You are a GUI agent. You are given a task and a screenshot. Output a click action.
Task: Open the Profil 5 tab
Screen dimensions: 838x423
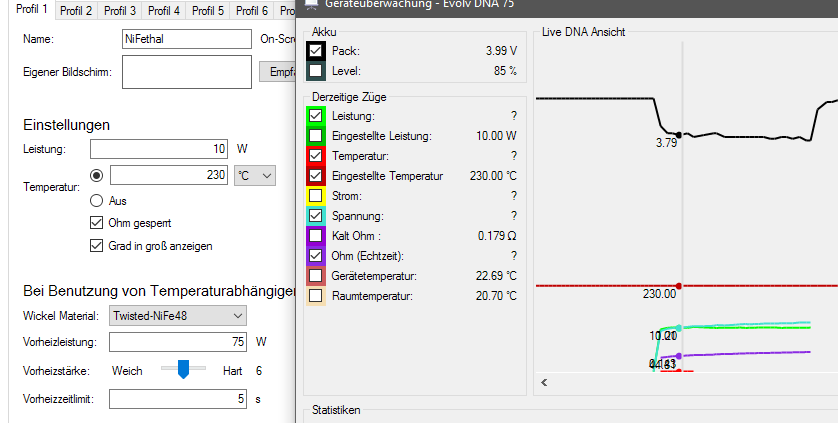(207, 11)
